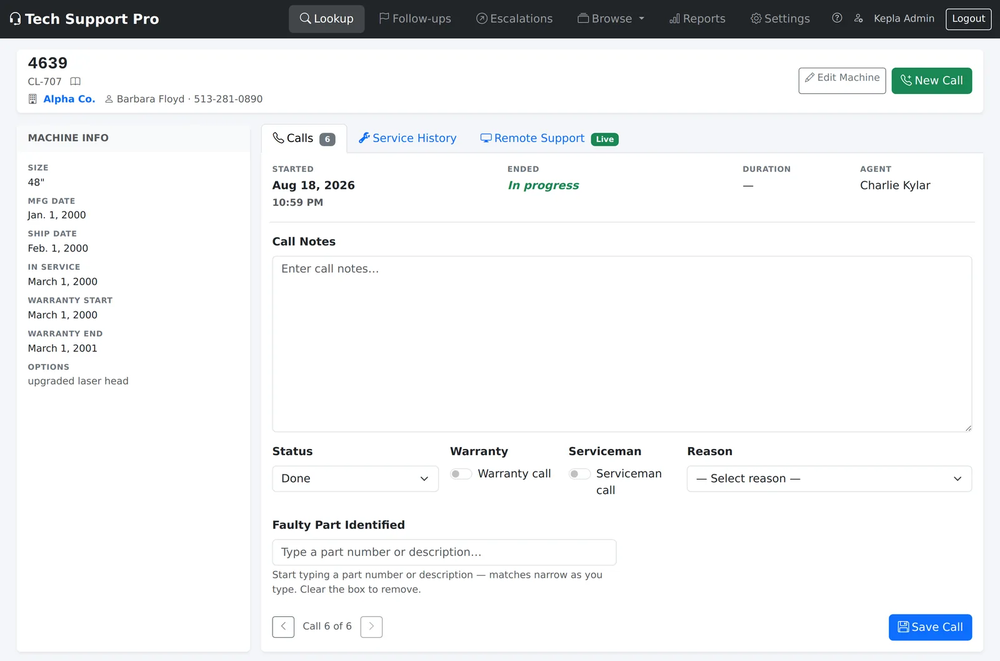Enable the Warranty call switch

(460, 474)
